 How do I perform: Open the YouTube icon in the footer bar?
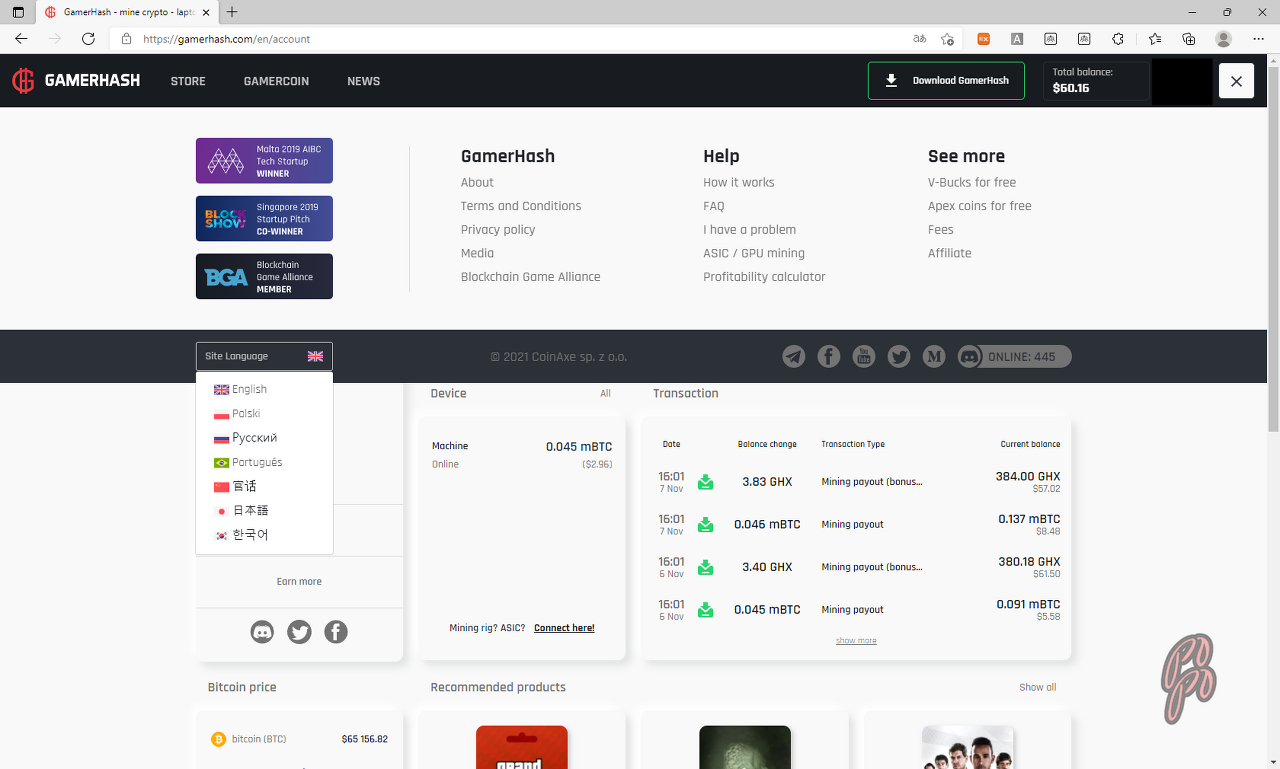864,356
